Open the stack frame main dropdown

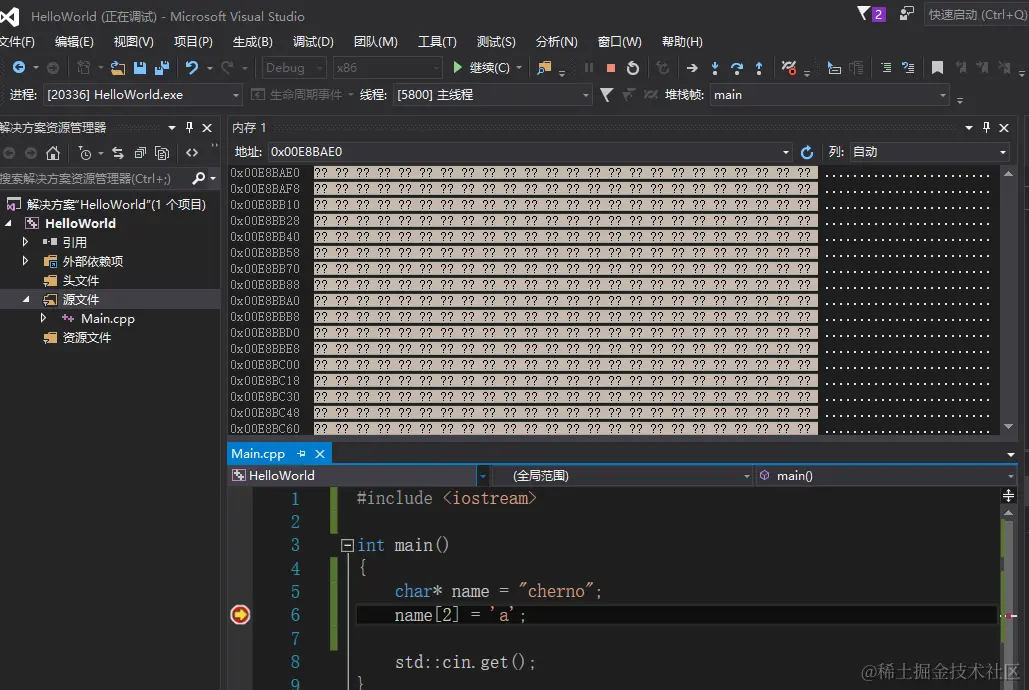tap(942, 95)
